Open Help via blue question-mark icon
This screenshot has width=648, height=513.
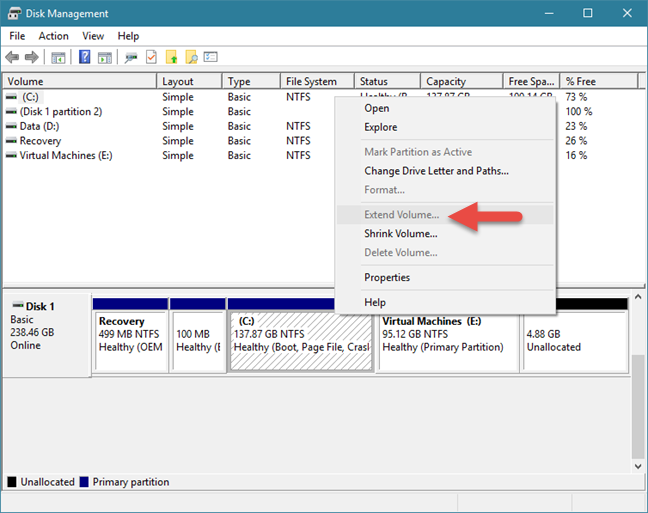[x=85, y=57]
